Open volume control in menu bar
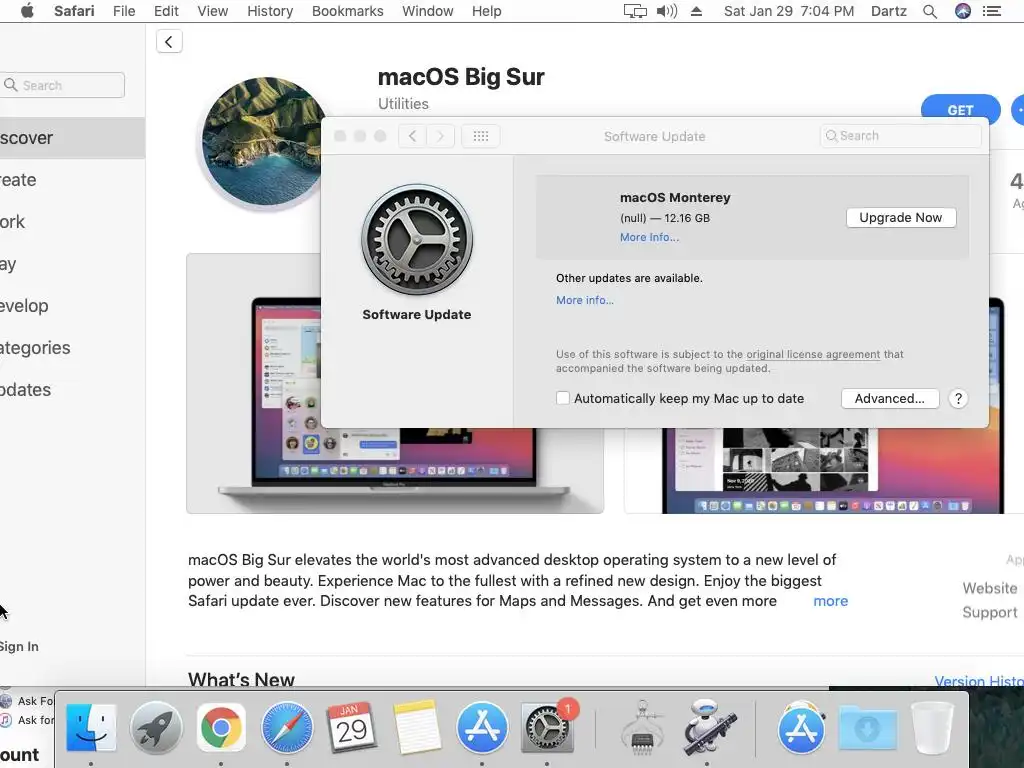Image resolution: width=1024 pixels, height=768 pixels. point(666,11)
